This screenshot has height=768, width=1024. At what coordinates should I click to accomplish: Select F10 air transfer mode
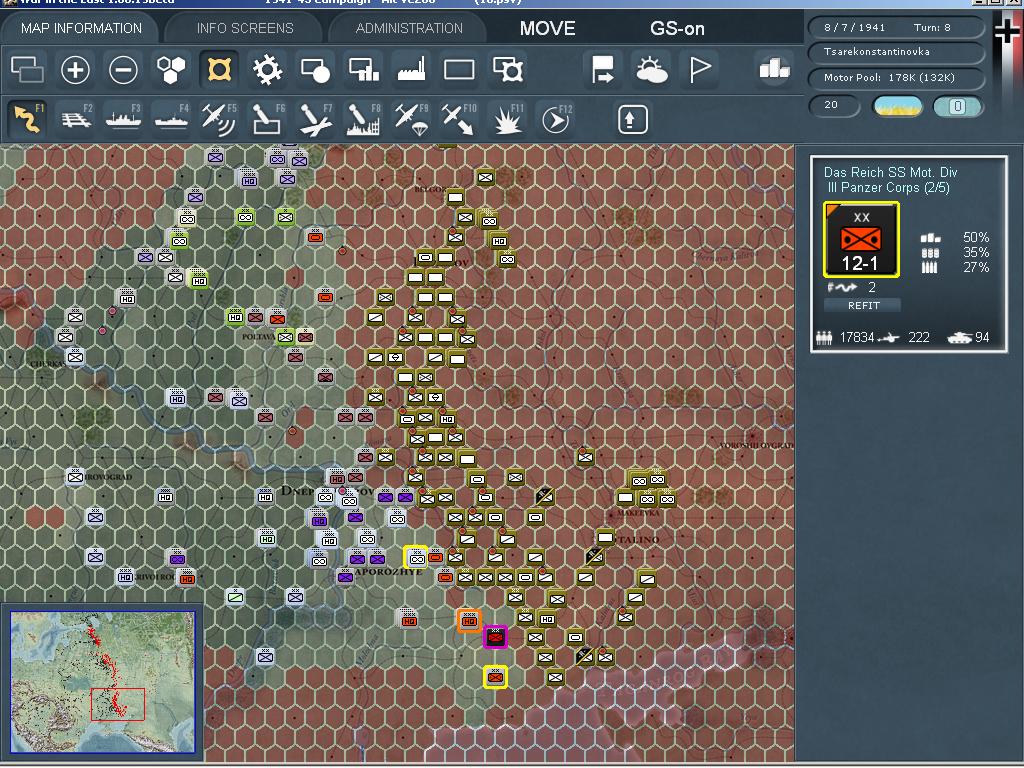point(460,119)
